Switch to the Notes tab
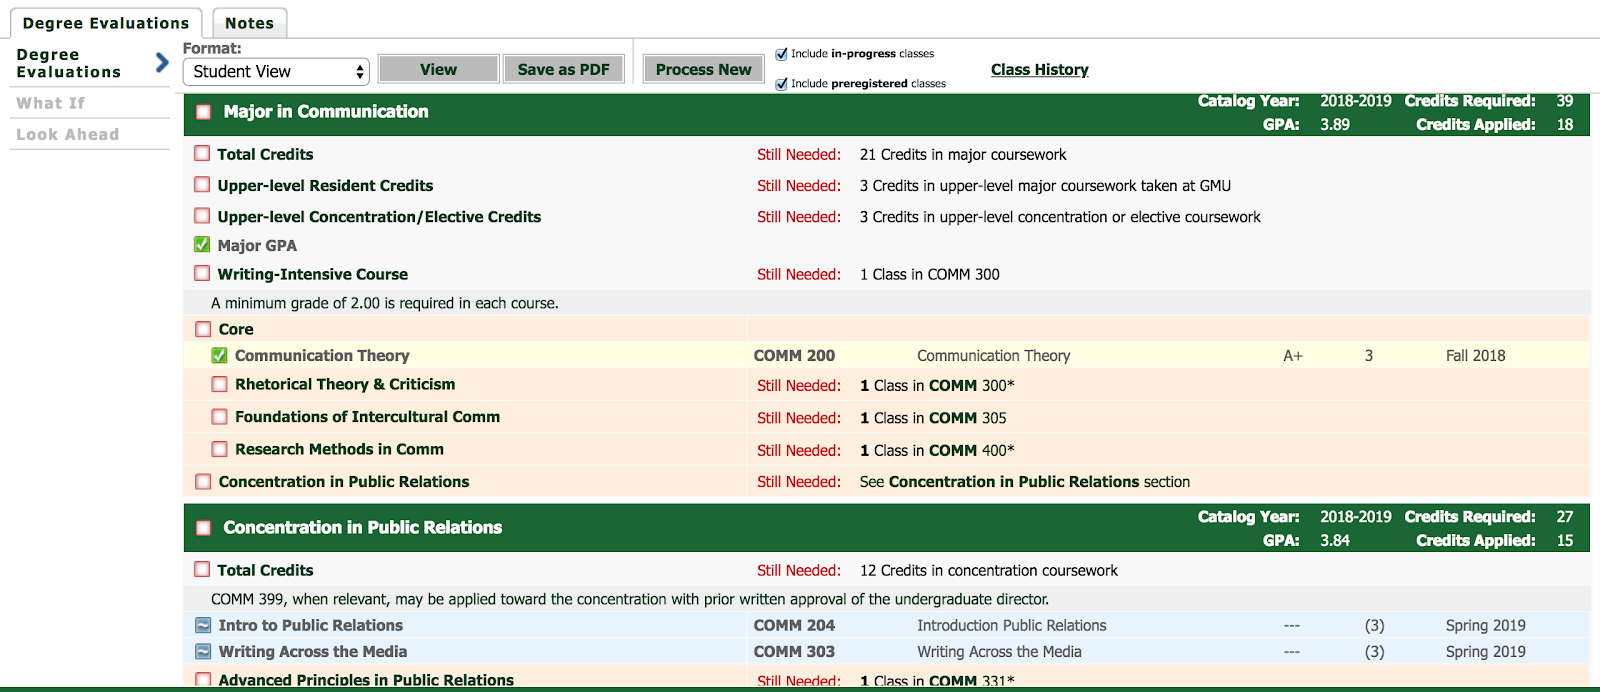Screen dimensions: 1600x692 pyautogui.click(x=249, y=23)
